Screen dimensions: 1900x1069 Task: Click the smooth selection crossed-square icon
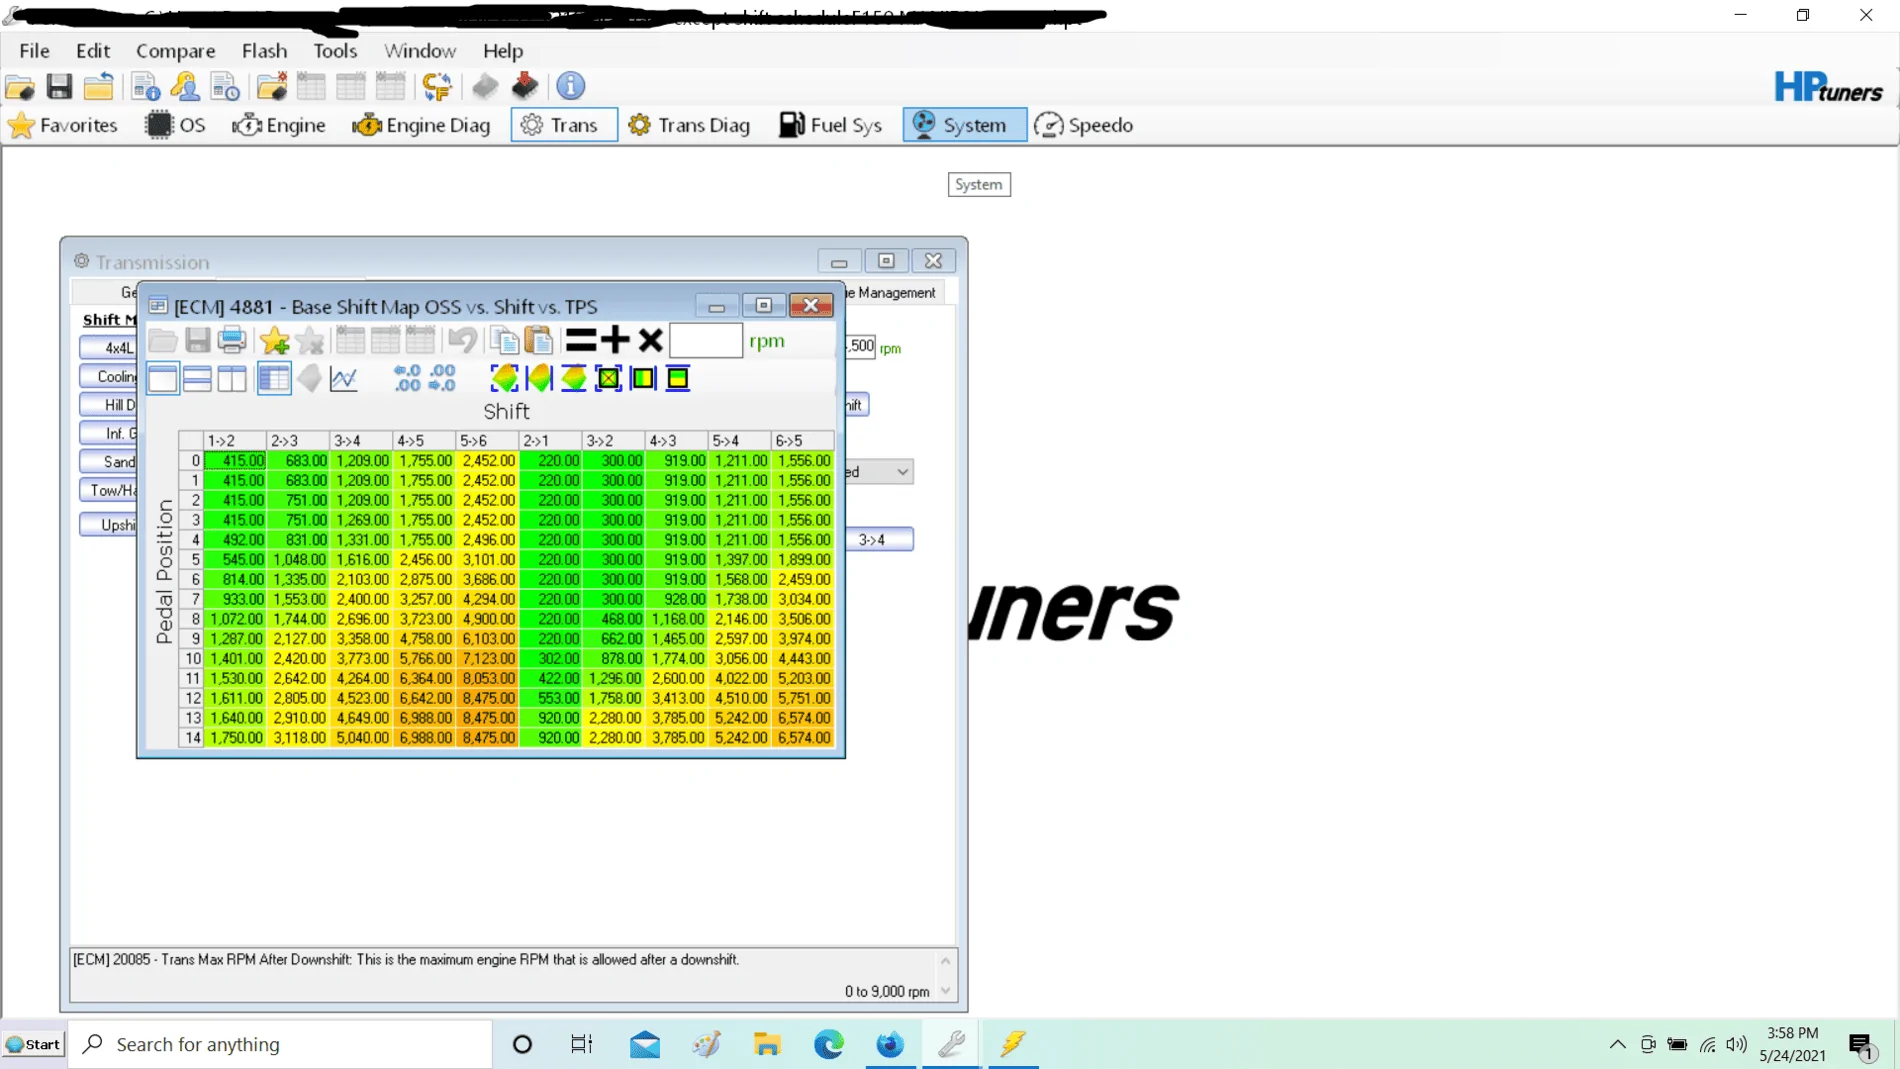(608, 378)
